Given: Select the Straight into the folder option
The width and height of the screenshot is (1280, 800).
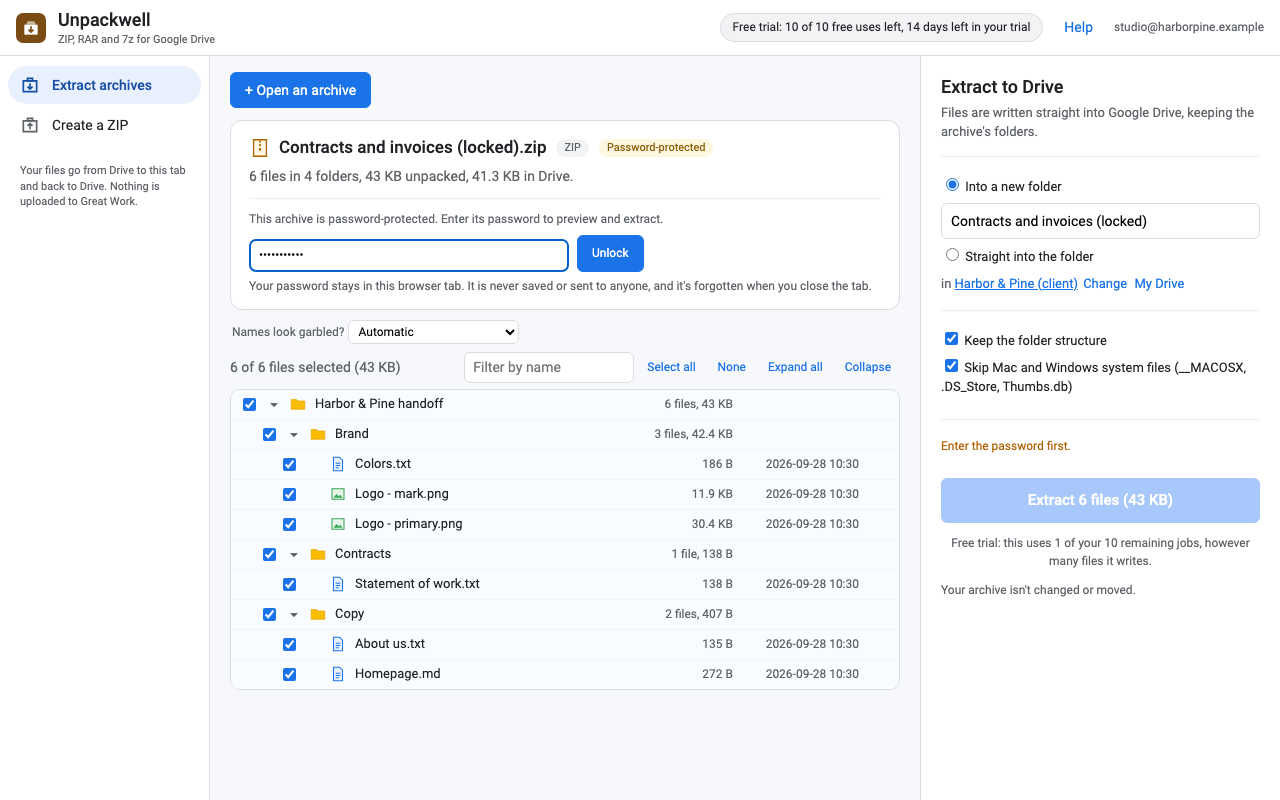Looking at the screenshot, I should 952,255.
